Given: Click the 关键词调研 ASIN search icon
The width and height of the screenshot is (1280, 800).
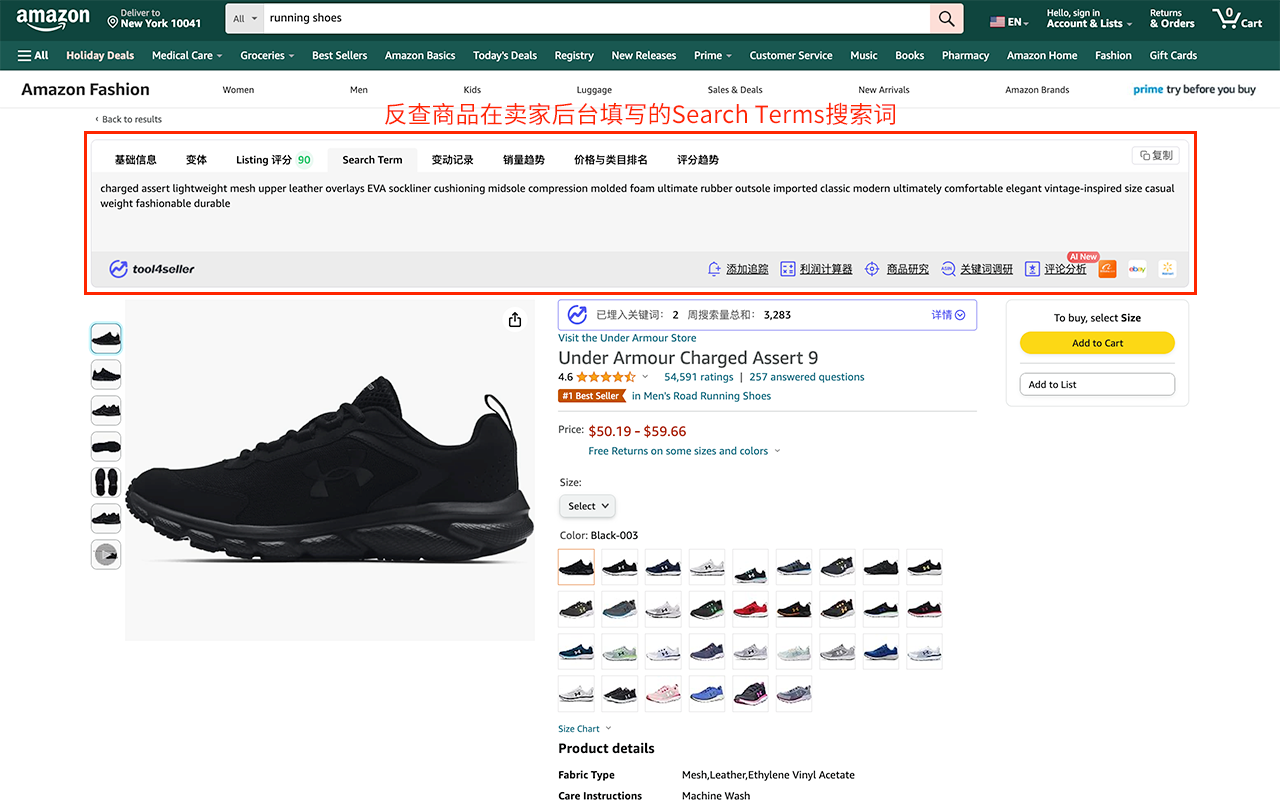Looking at the screenshot, I should coord(948,269).
